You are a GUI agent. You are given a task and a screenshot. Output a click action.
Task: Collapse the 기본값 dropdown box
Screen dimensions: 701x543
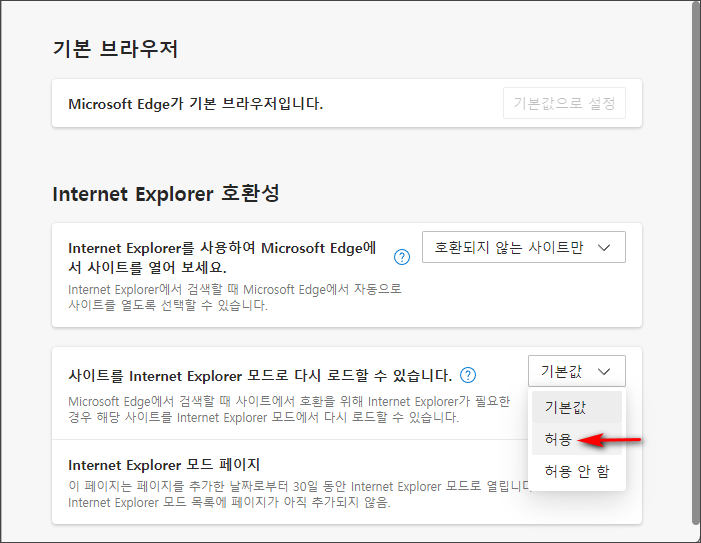(577, 371)
